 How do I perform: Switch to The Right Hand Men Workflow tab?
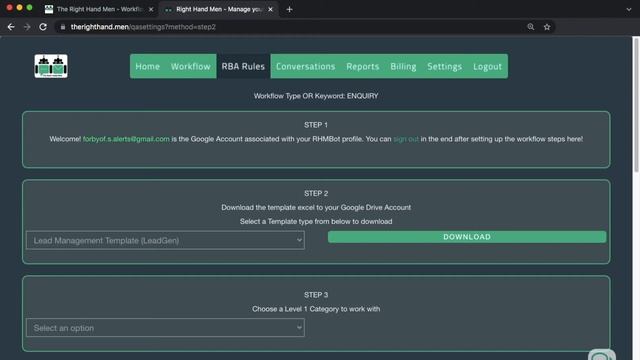99,9
